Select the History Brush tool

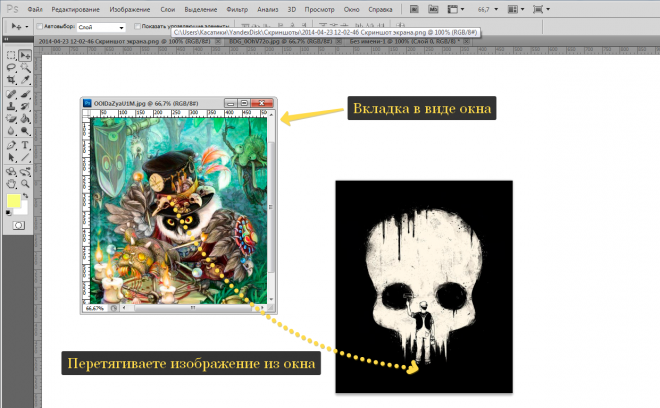coord(25,106)
